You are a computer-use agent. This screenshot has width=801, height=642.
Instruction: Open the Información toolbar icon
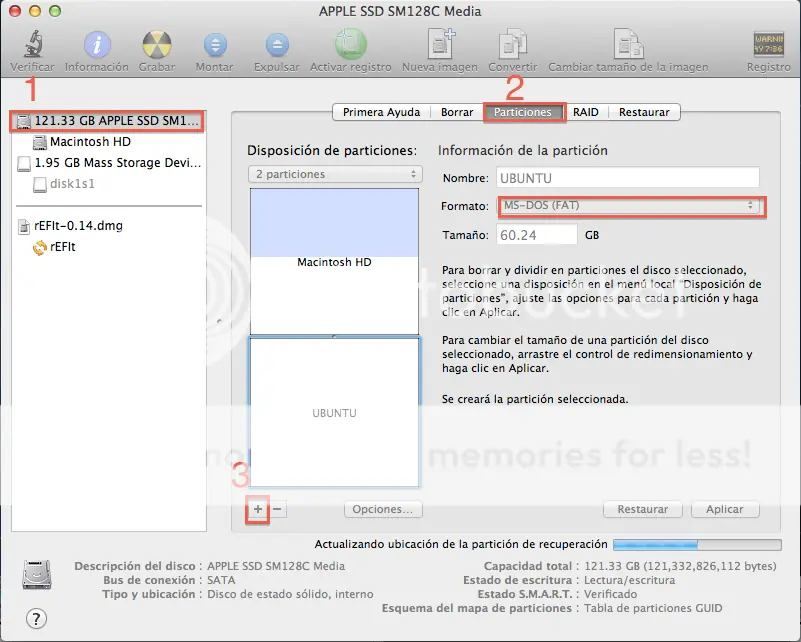click(x=97, y=44)
